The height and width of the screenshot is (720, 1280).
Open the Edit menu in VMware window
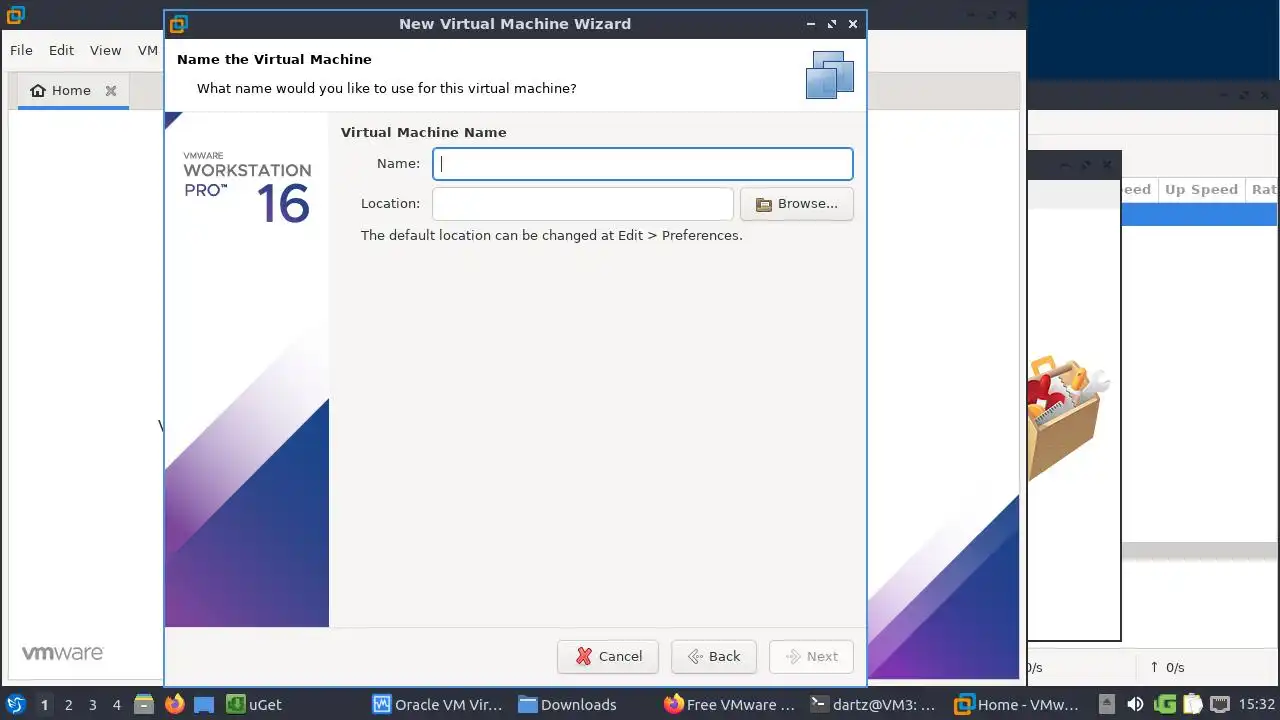[x=61, y=50]
